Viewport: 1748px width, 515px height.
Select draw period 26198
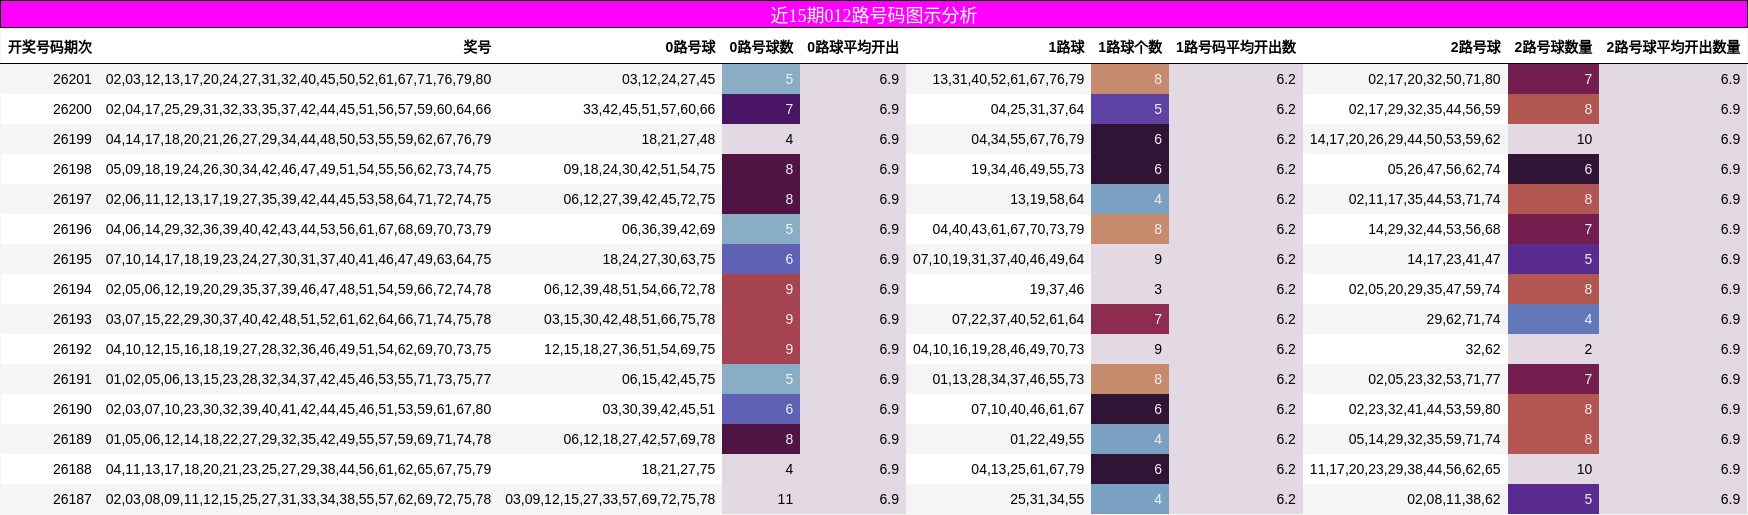pyautogui.click(x=72, y=169)
